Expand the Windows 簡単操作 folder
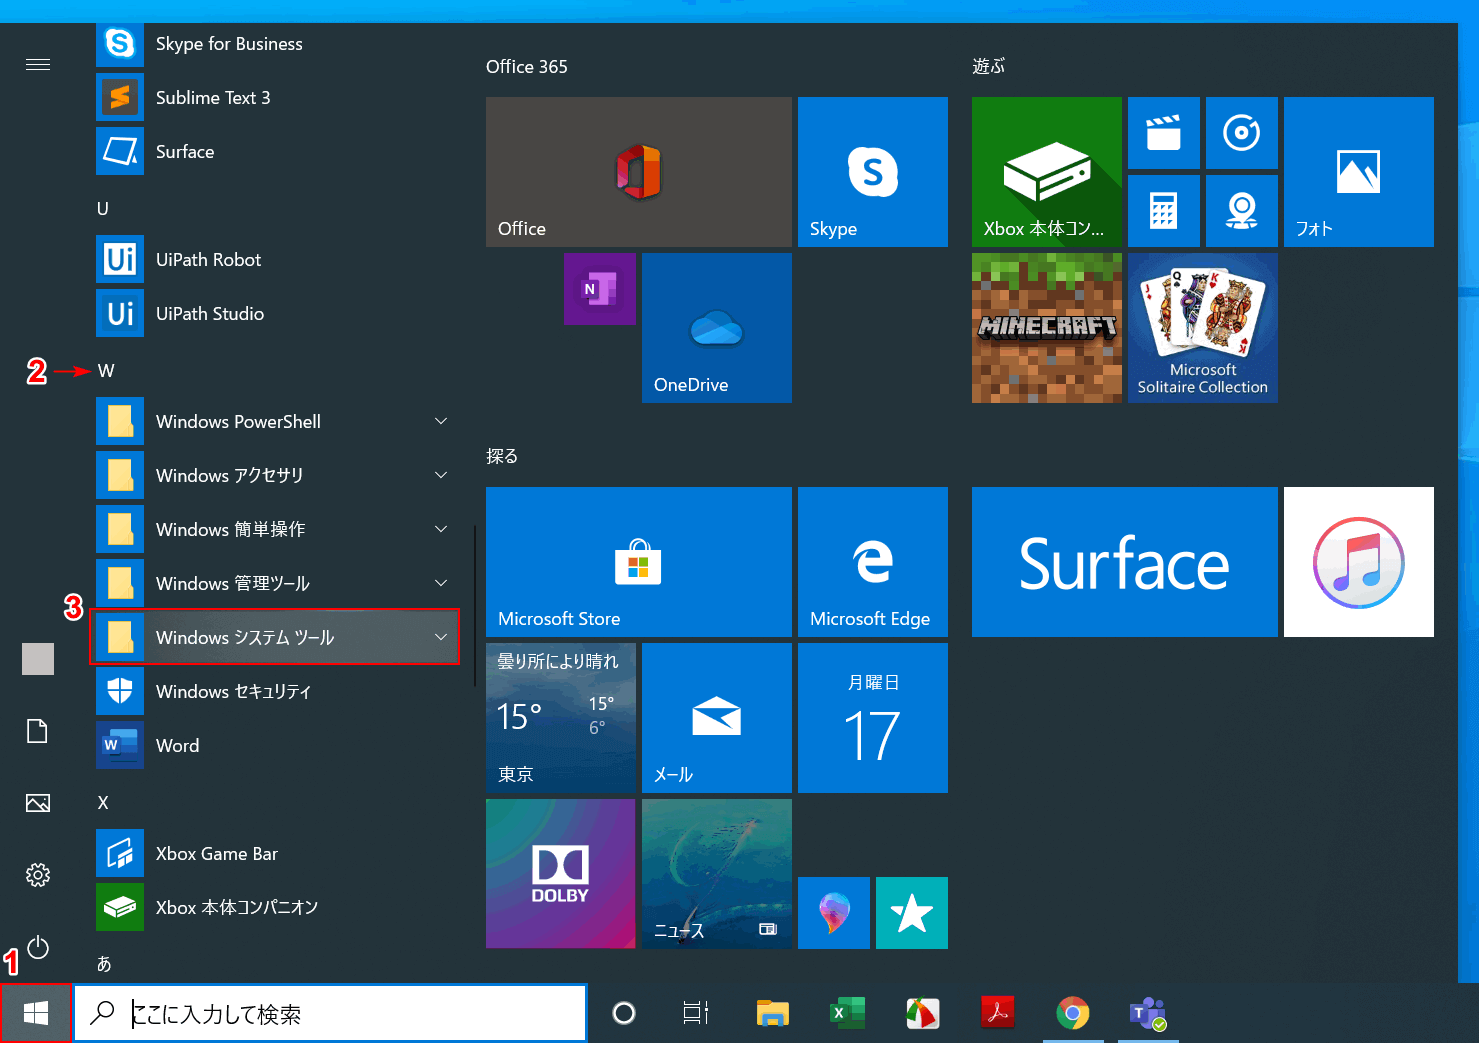The width and height of the screenshot is (1479, 1043). pos(275,529)
